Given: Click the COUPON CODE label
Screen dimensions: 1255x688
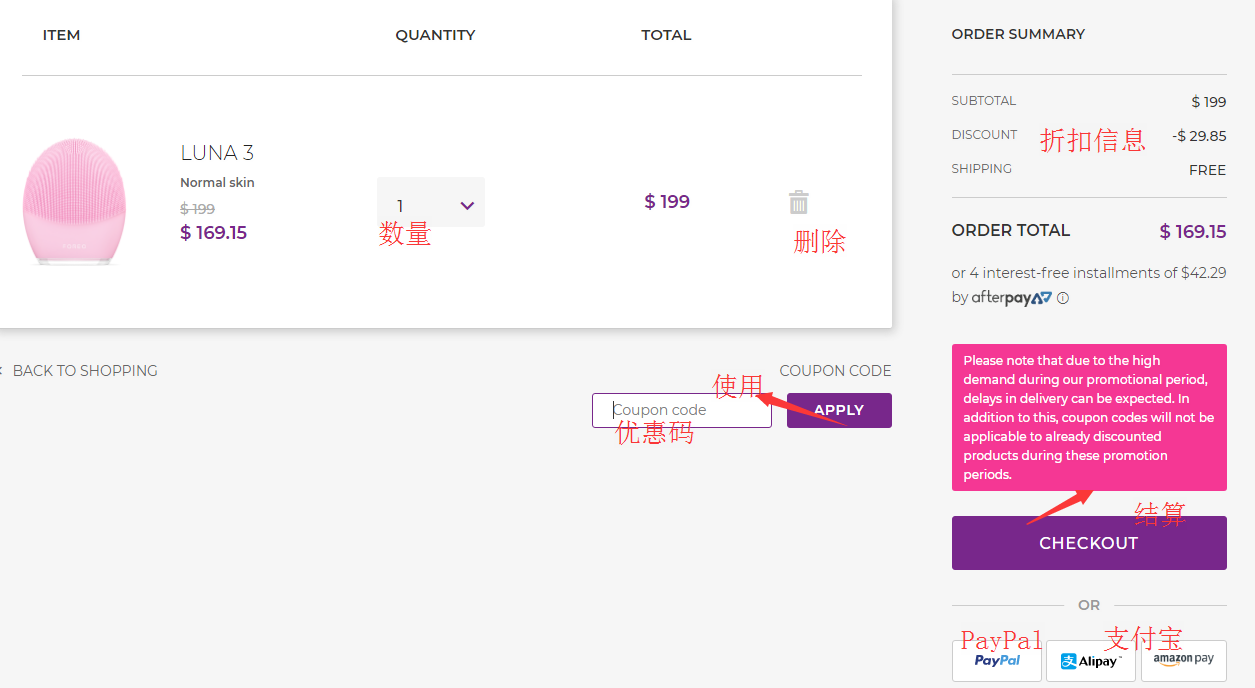Looking at the screenshot, I should click(835, 371).
